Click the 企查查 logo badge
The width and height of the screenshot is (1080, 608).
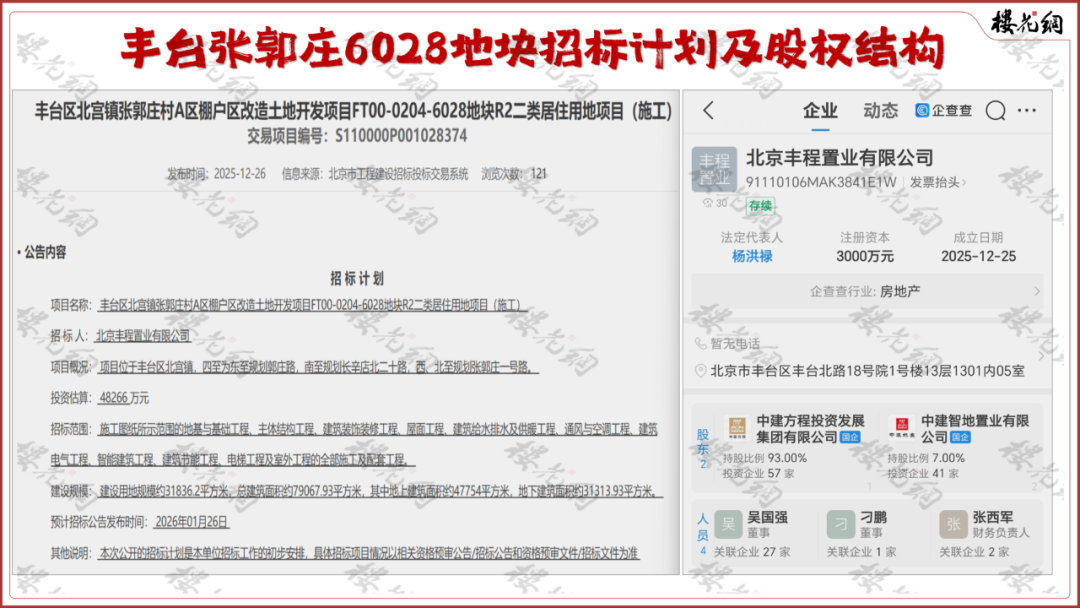click(943, 111)
